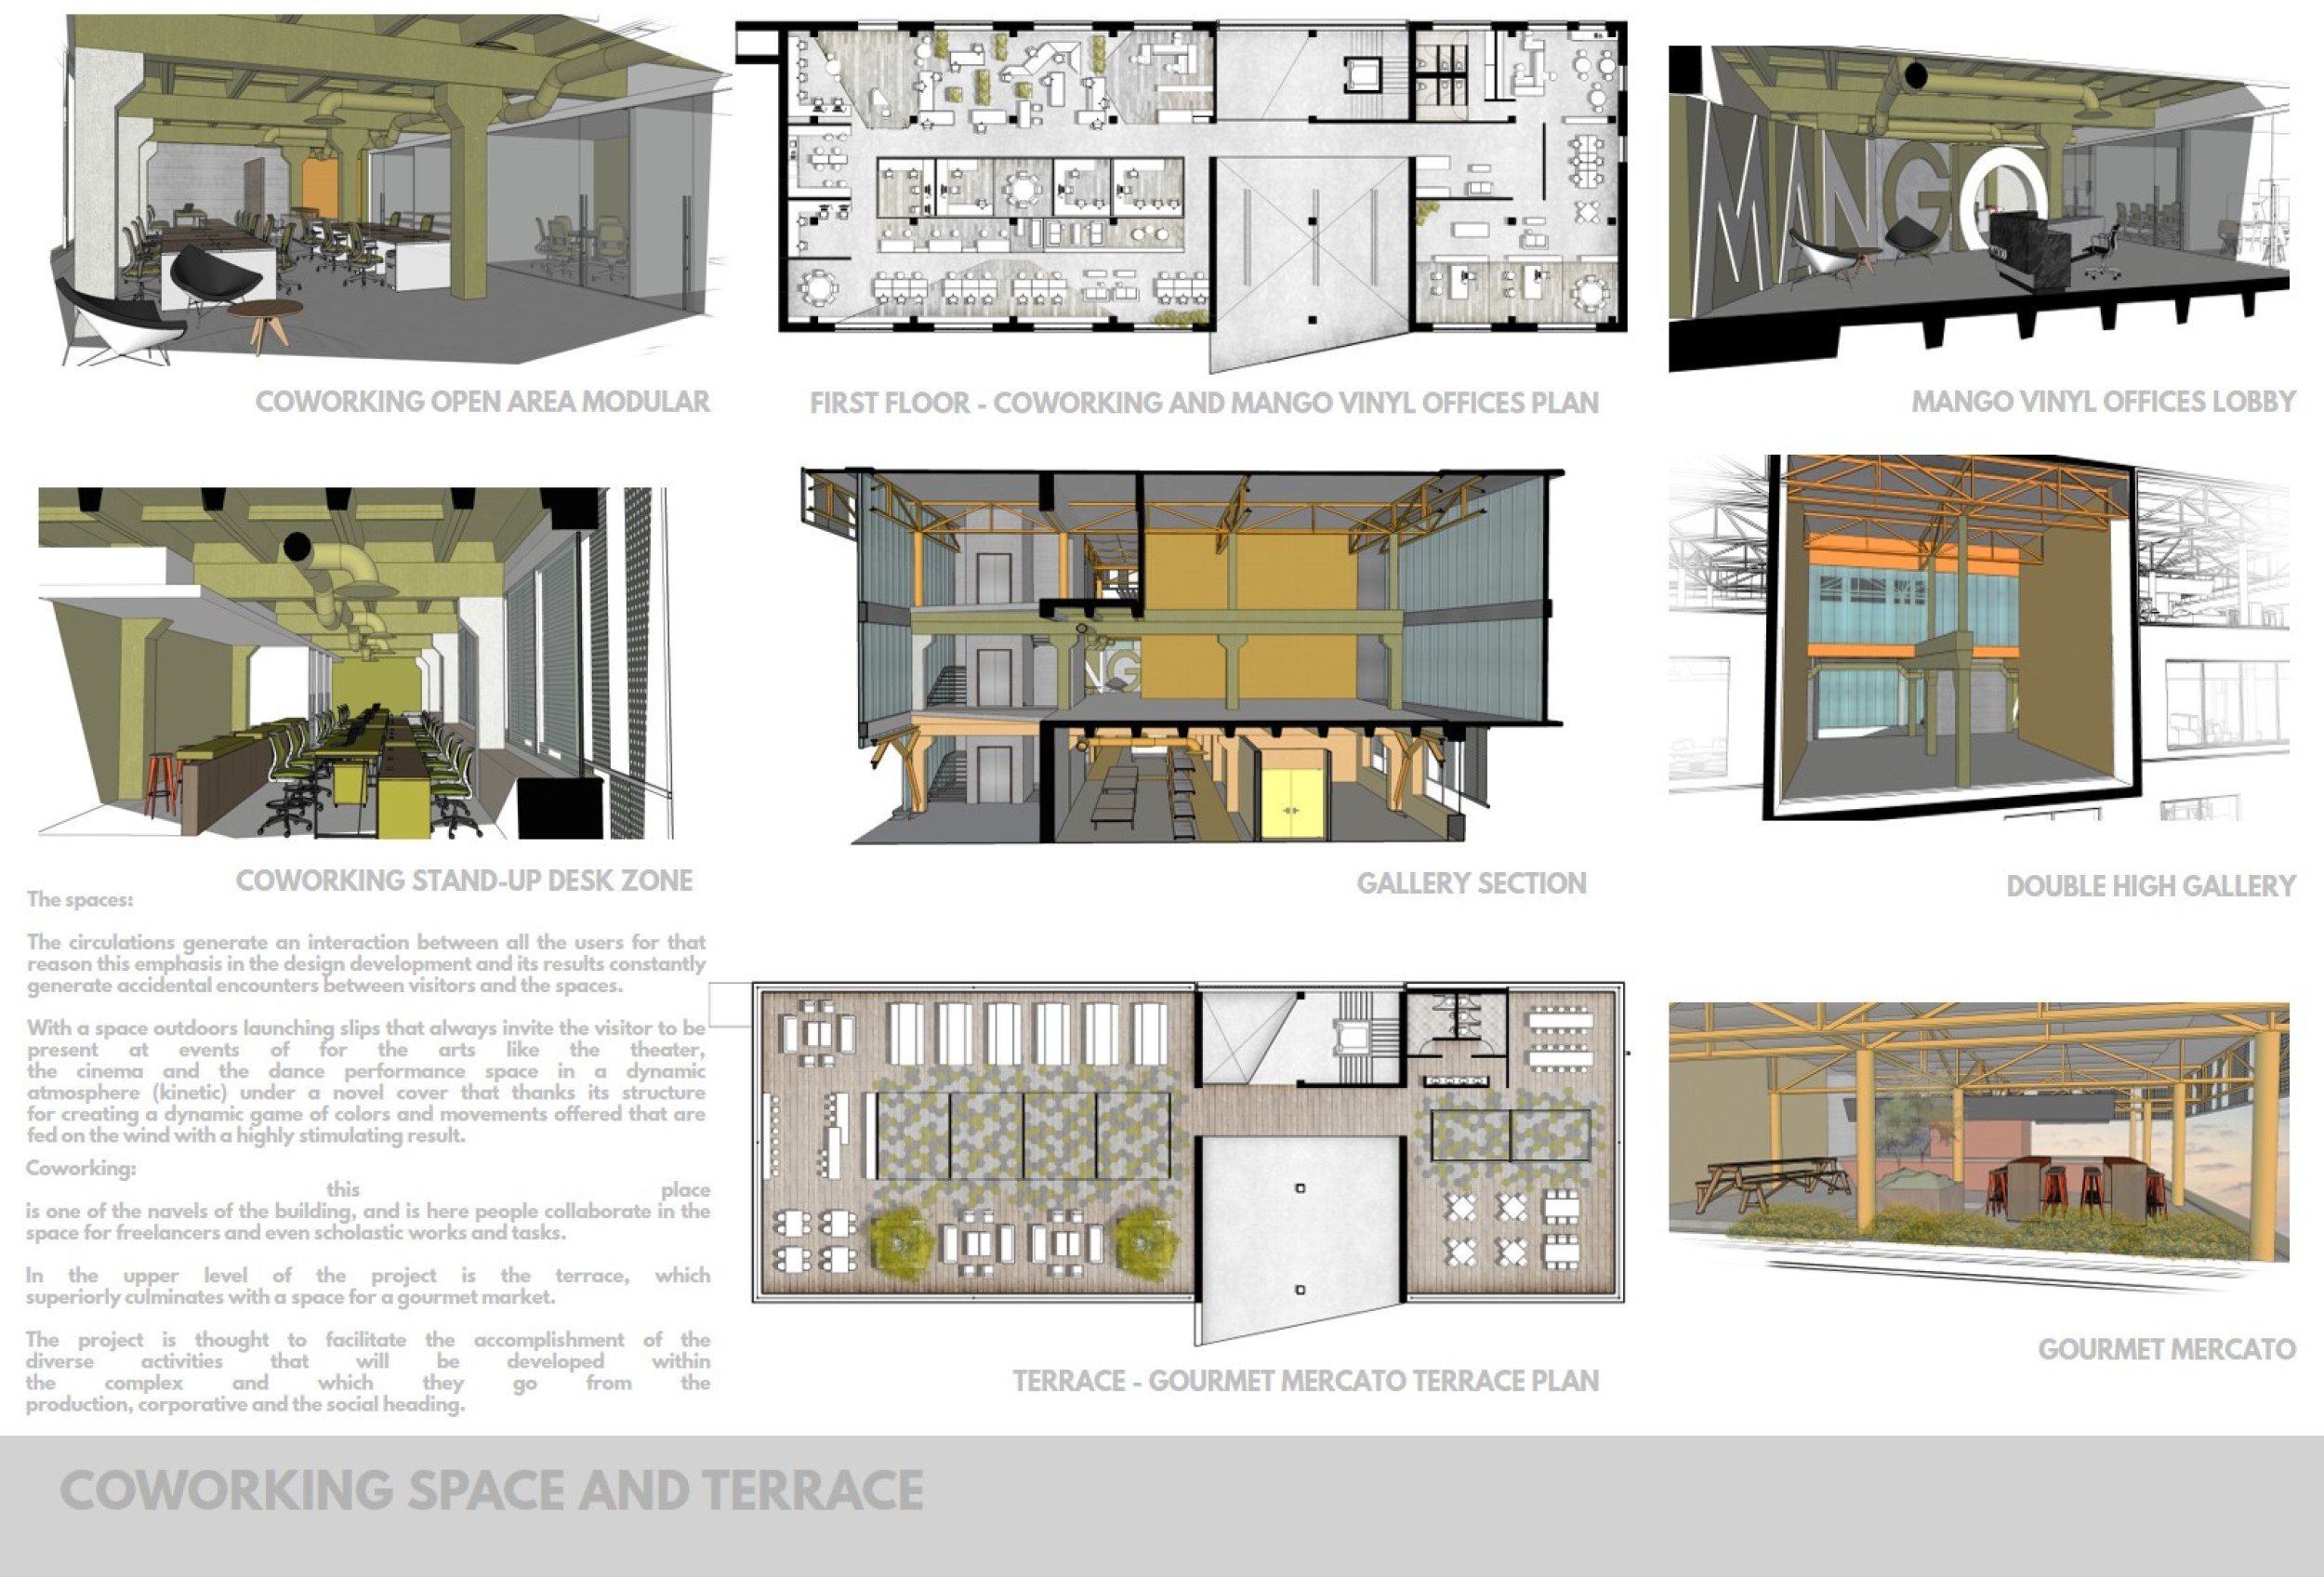
Task: Click the 'Coworking:' paragraph heading
Action: tap(81, 1168)
